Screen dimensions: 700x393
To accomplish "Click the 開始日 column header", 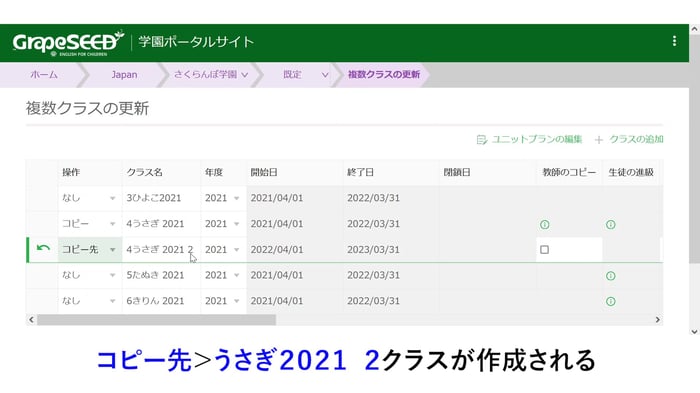I will click(264, 172).
